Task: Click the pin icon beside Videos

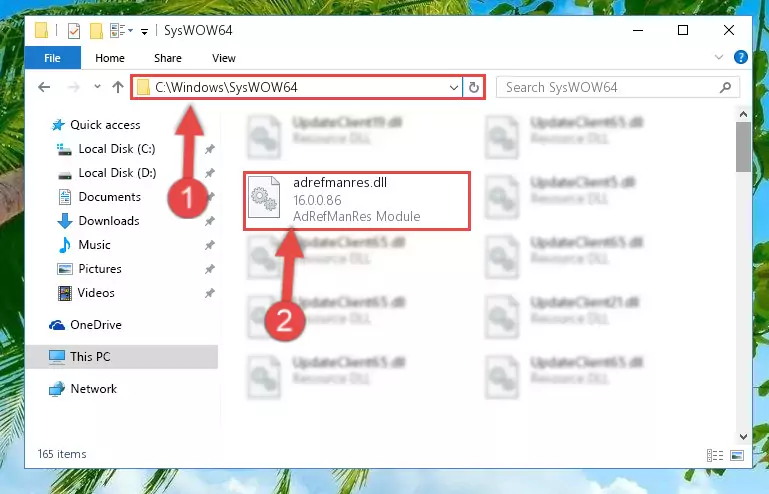Action: pos(209,293)
